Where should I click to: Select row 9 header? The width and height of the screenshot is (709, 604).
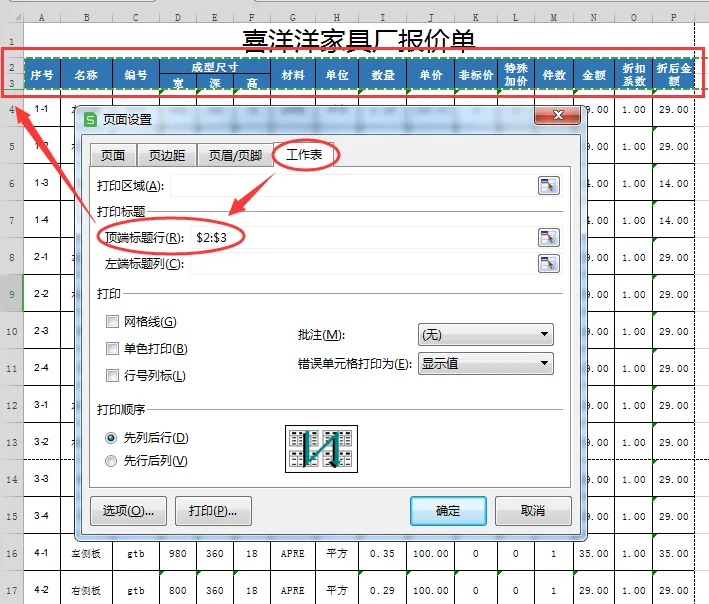pyautogui.click(x=12, y=294)
